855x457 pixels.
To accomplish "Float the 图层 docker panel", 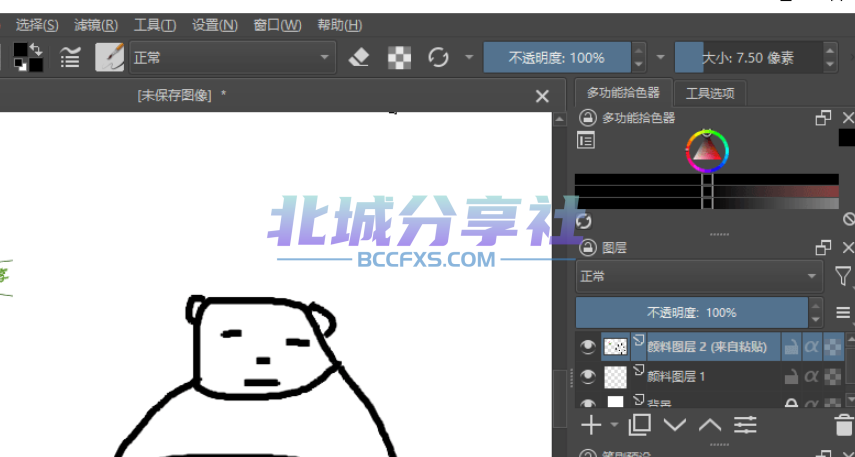I will click(823, 248).
